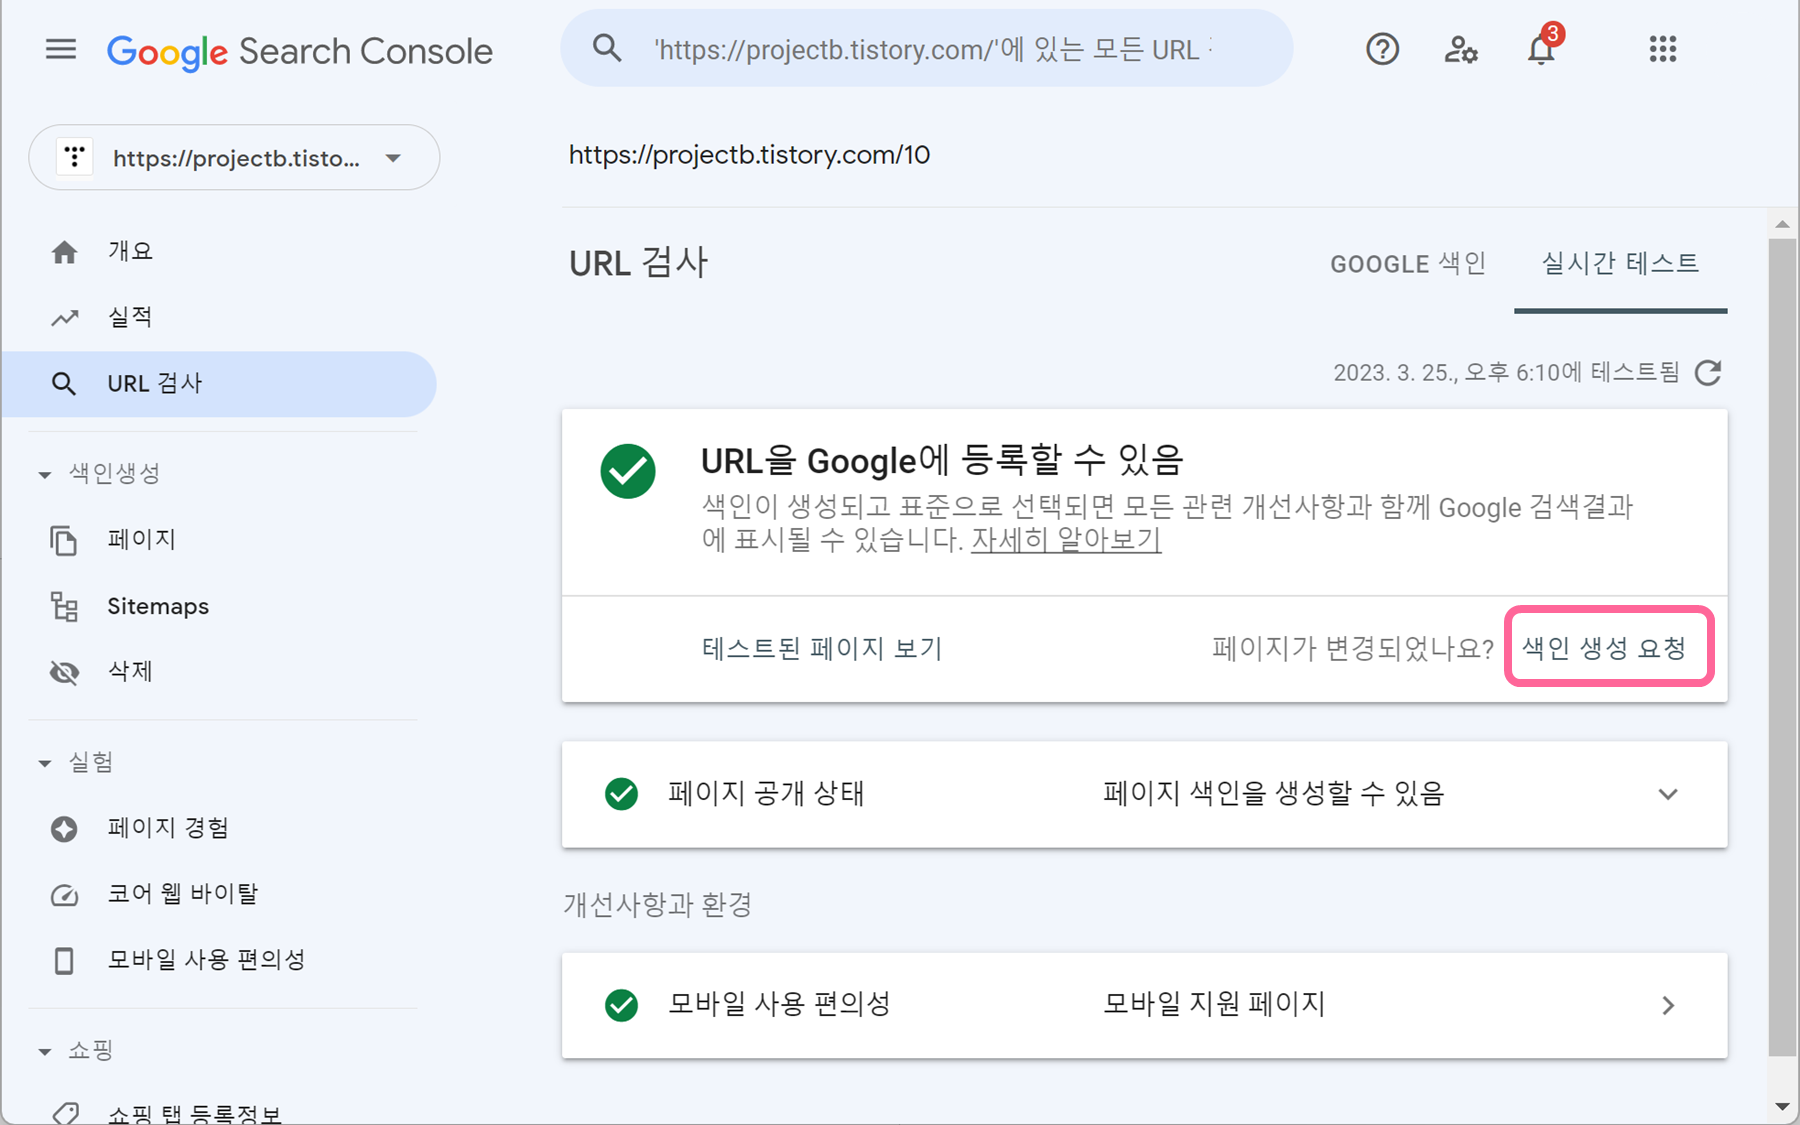Open the Google apps grid
Viewport: 1800px width, 1125px height.
tap(1662, 49)
